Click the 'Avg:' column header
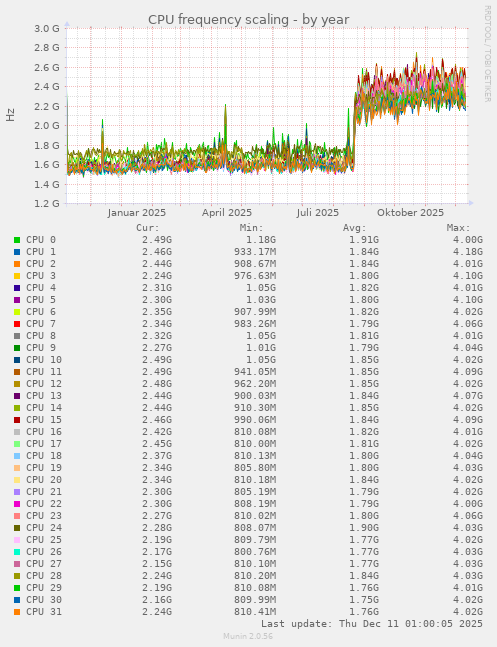This screenshot has width=497, height=647. tap(355, 228)
